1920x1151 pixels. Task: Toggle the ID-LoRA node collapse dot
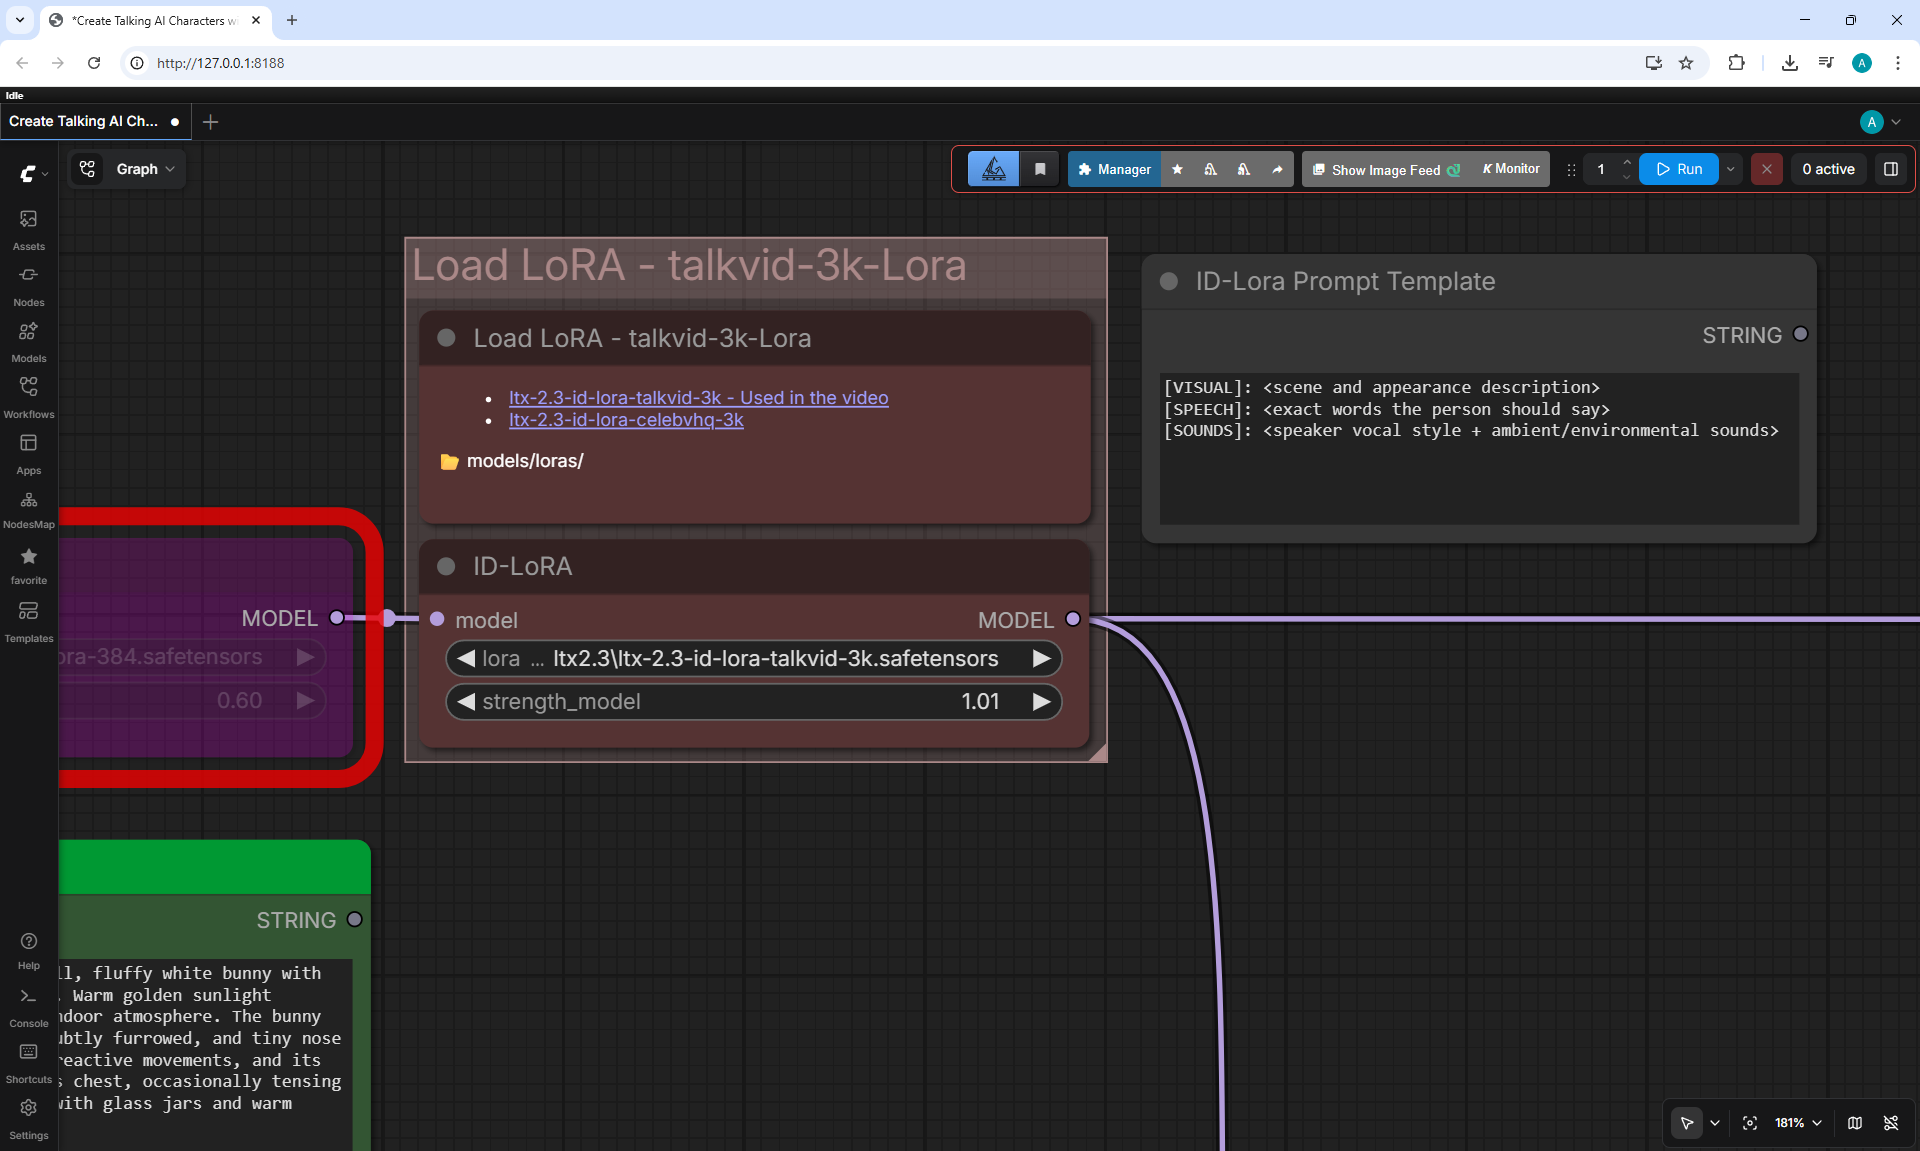[x=446, y=566]
